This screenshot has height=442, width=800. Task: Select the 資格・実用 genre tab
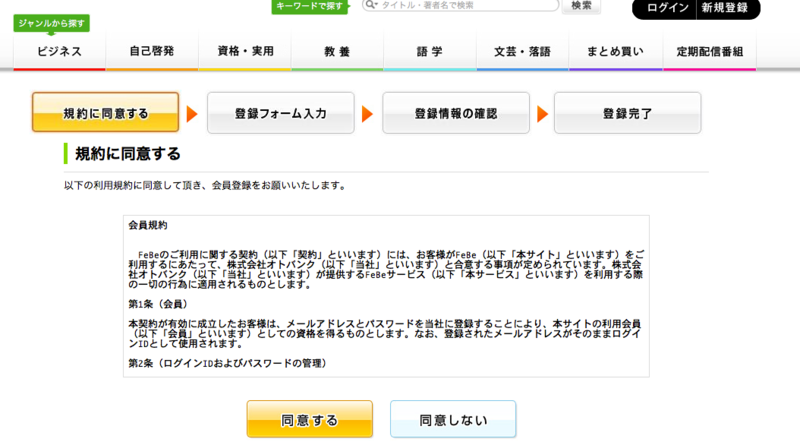coord(245,52)
